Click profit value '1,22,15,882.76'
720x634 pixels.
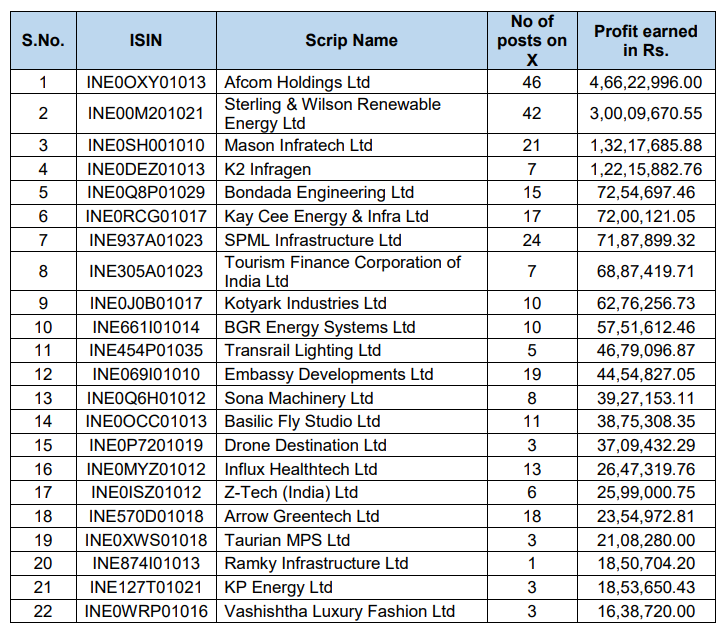(x=646, y=169)
